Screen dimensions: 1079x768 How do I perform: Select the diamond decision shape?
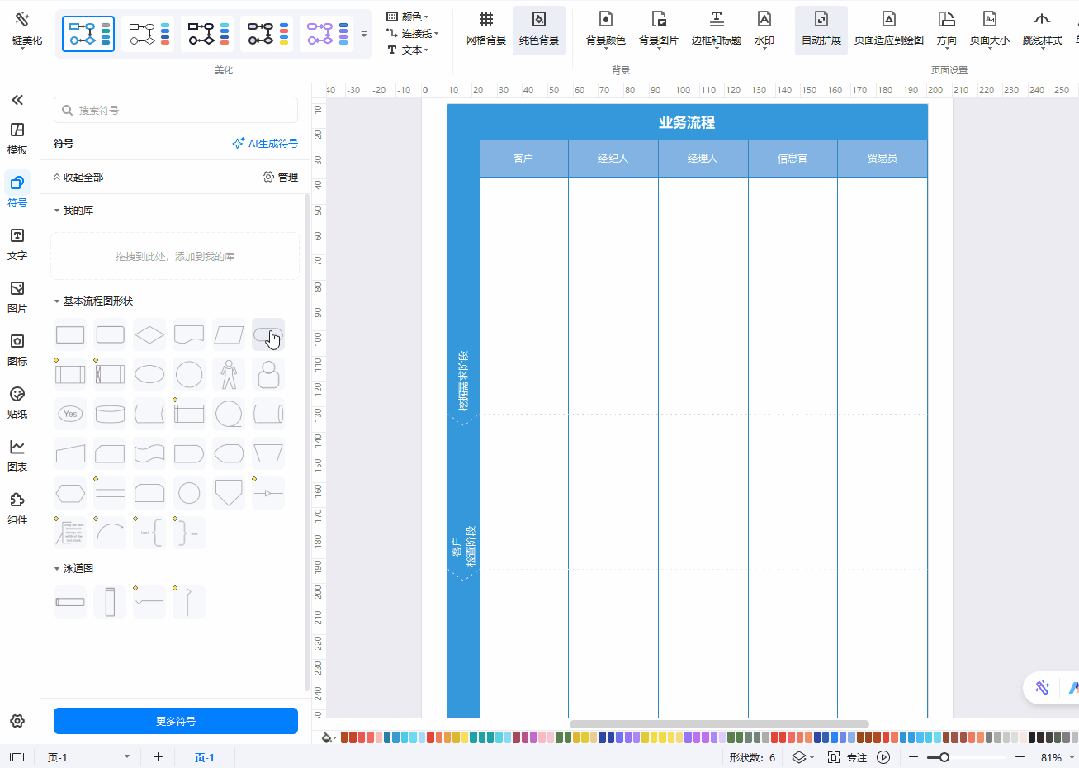coord(149,334)
